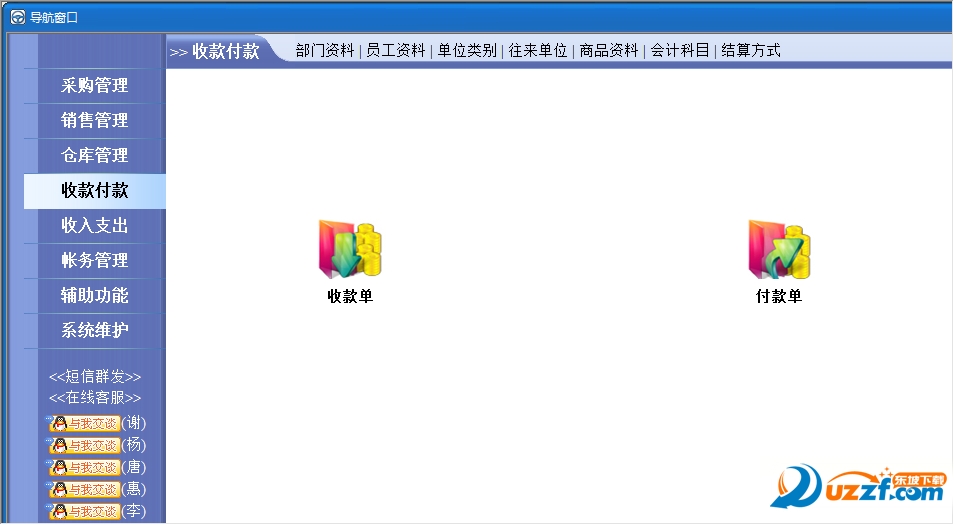Open 单位类别 unit category link

(467, 50)
